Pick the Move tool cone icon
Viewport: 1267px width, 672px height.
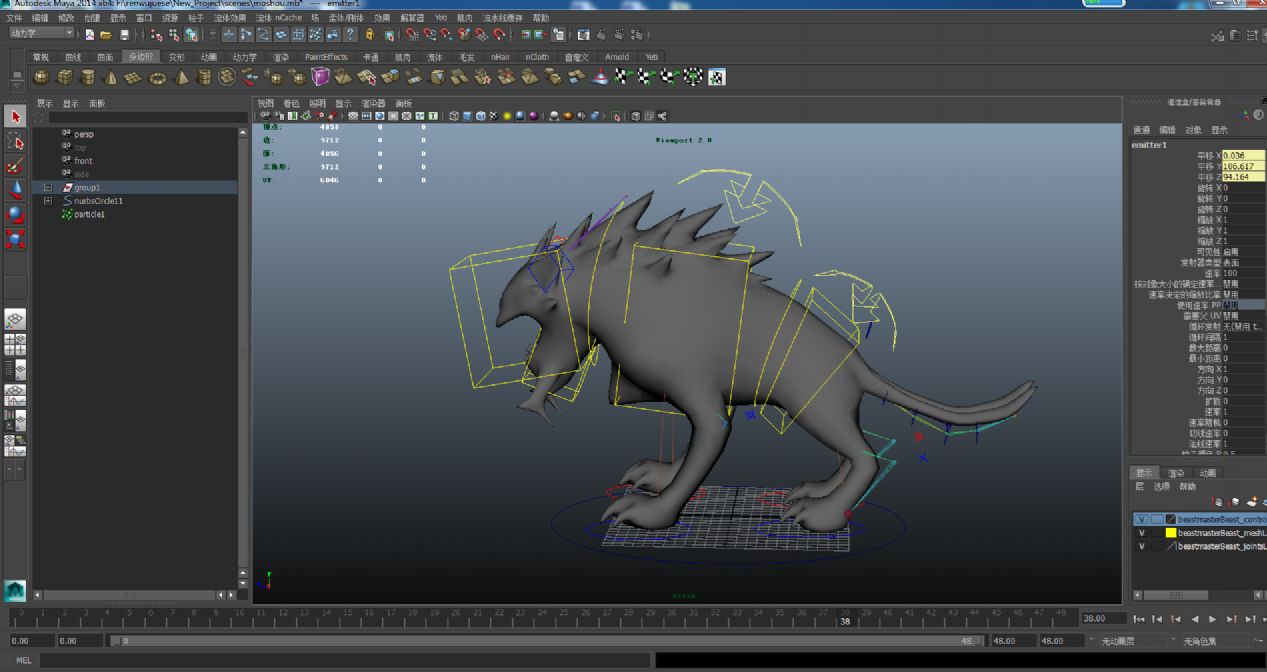pyautogui.click(x=15, y=190)
